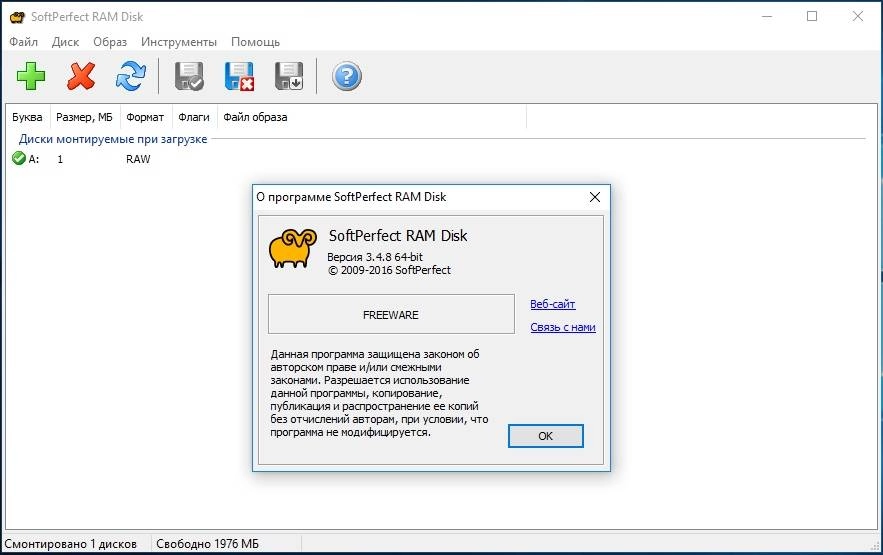This screenshot has width=883, height=555.
Task: Close the О программе dialog
Action: pos(595,197)
